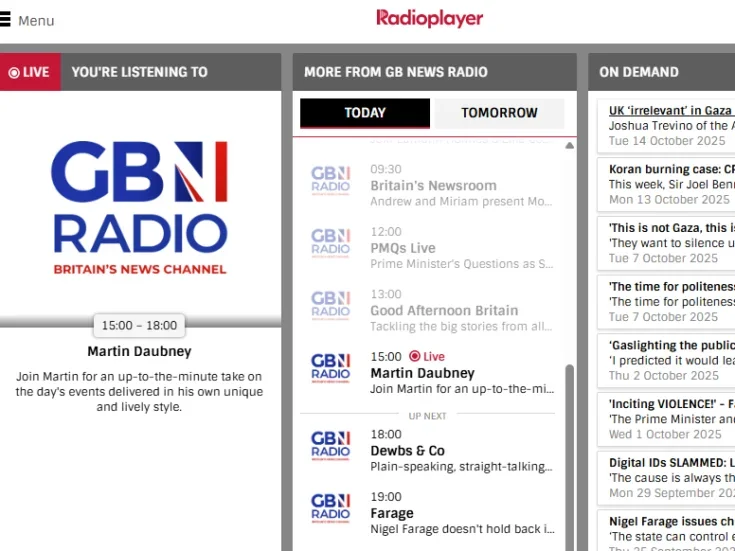Click YOU'RE LISTENING TO header text
Screen dimensions: 735x551
[139, 72]
